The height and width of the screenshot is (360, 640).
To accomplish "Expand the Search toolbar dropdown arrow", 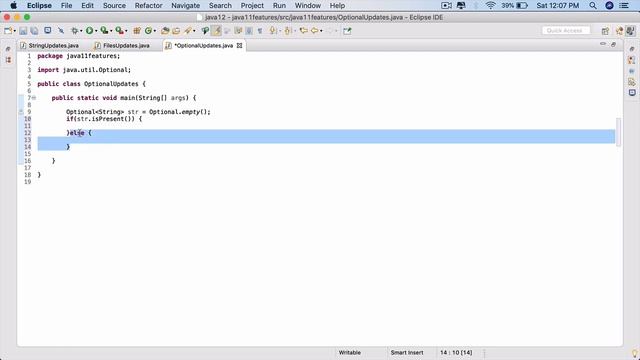I will (194, 31).
